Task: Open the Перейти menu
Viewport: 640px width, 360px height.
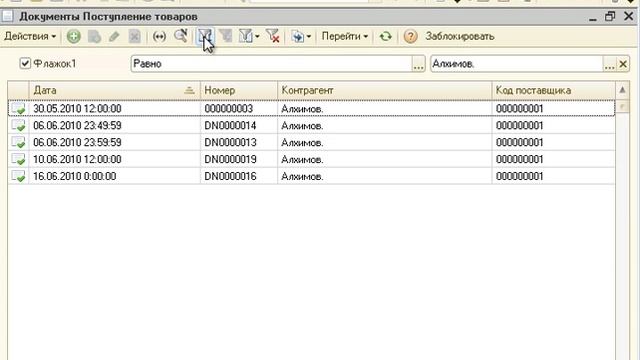Action: [x=345, y=36]
